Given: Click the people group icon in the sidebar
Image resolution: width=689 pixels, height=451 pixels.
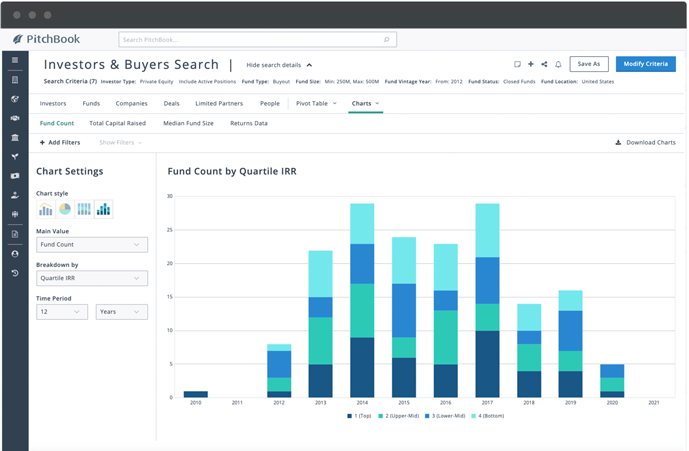Looking at the screenshot, I should pyautogui.click(x=15, y=215).
